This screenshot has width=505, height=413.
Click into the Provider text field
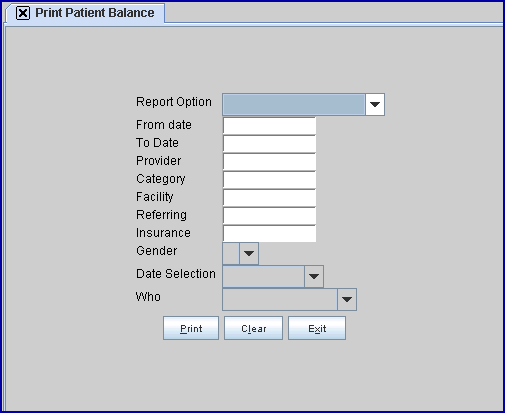[x=269, y=162]
